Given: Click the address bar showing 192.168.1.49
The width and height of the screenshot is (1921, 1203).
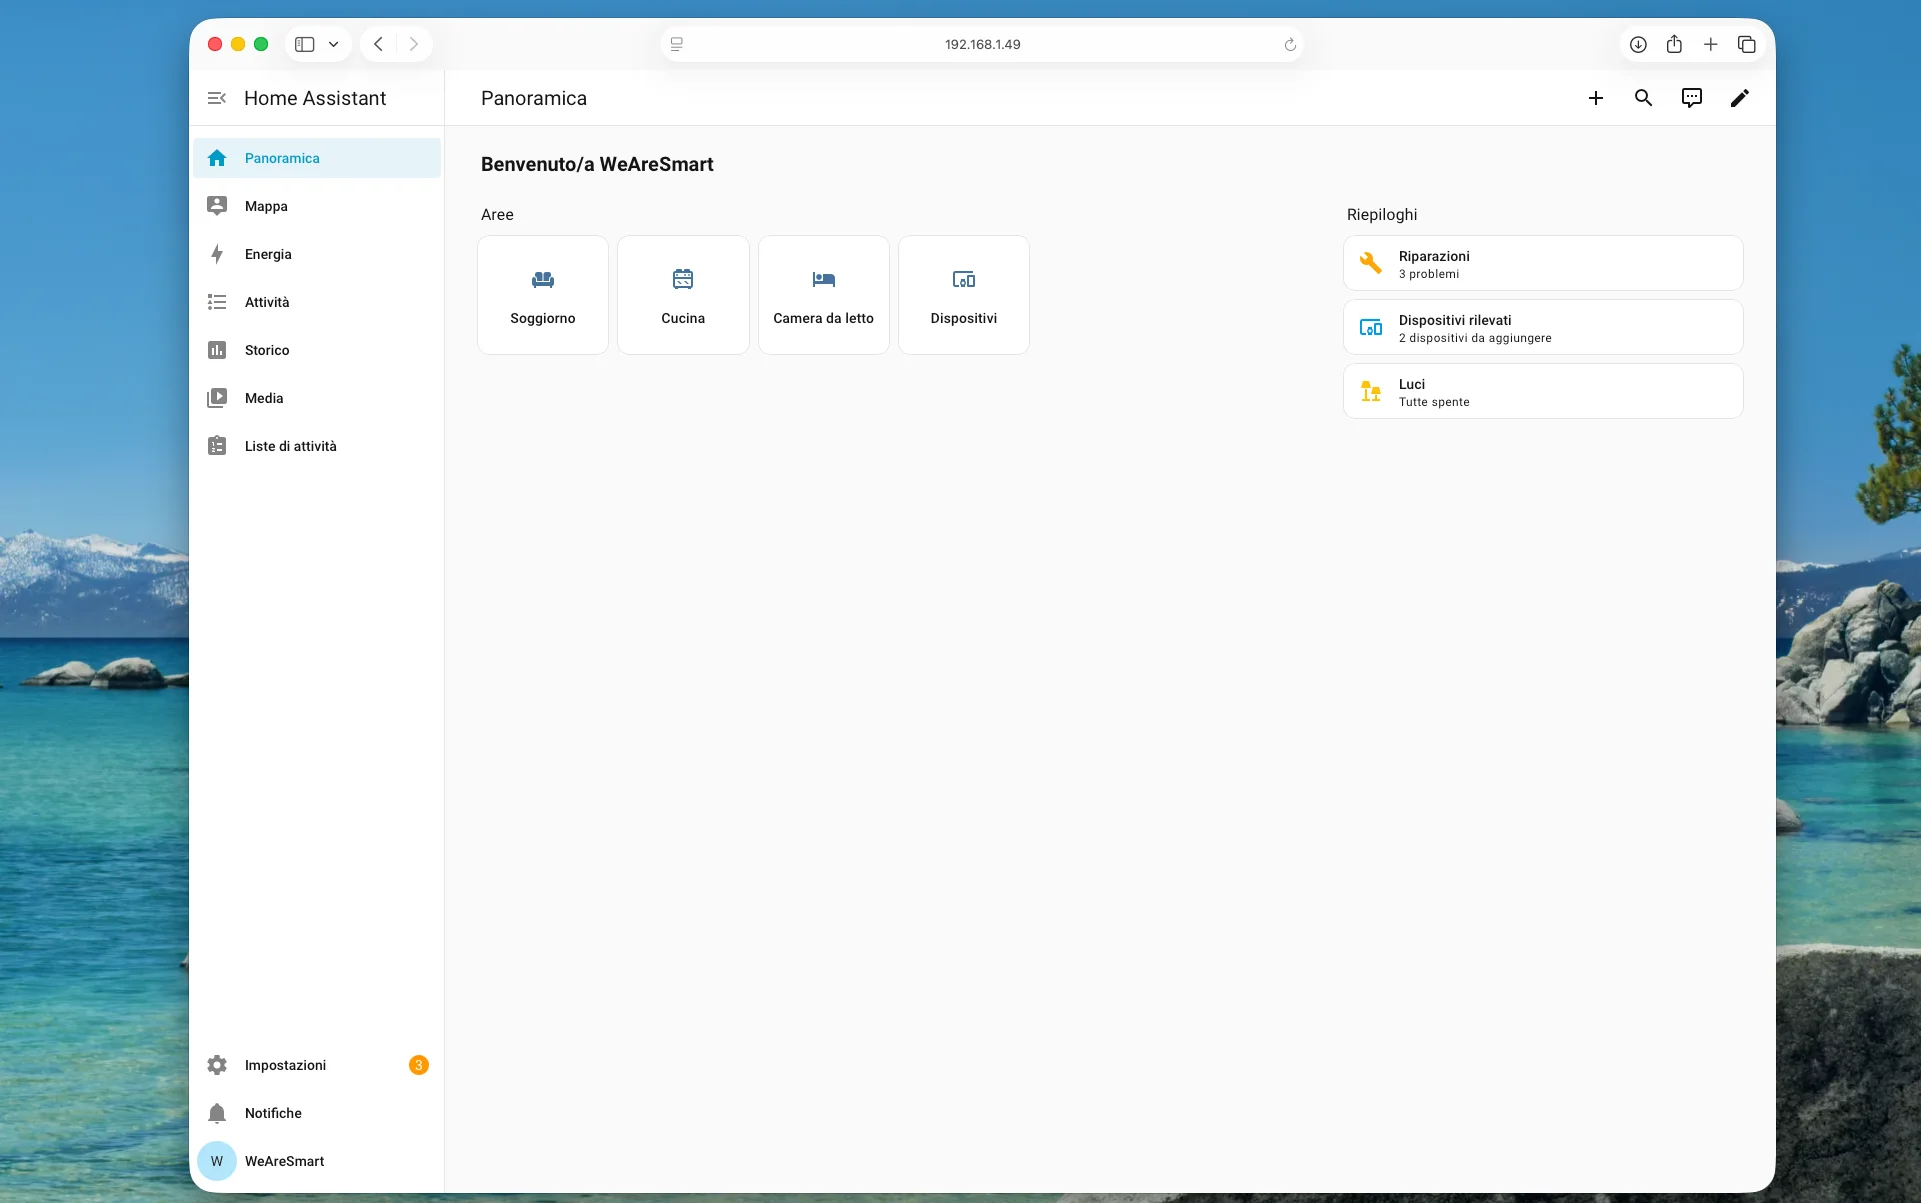Looking at the screenshot, I should click(x=982, y=44).
